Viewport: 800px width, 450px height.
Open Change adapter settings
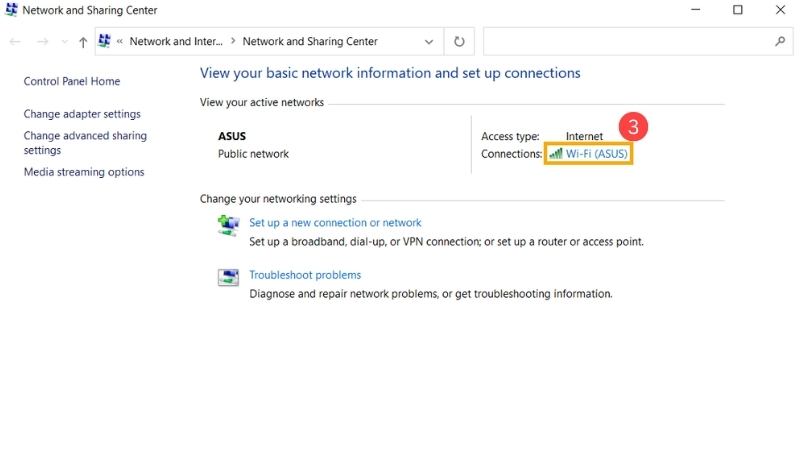[x=82, y=114]
